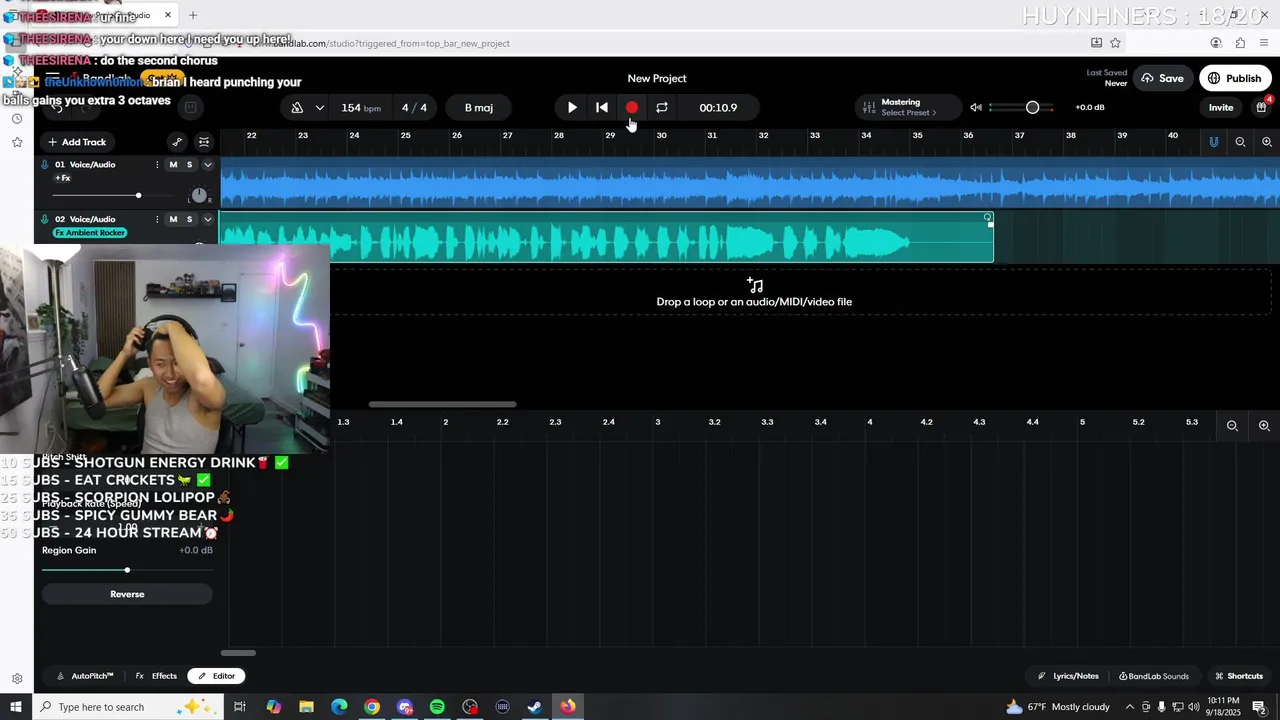Select the Editor tab
This screenshot has height=720, width=1280.
click(217, 676)
